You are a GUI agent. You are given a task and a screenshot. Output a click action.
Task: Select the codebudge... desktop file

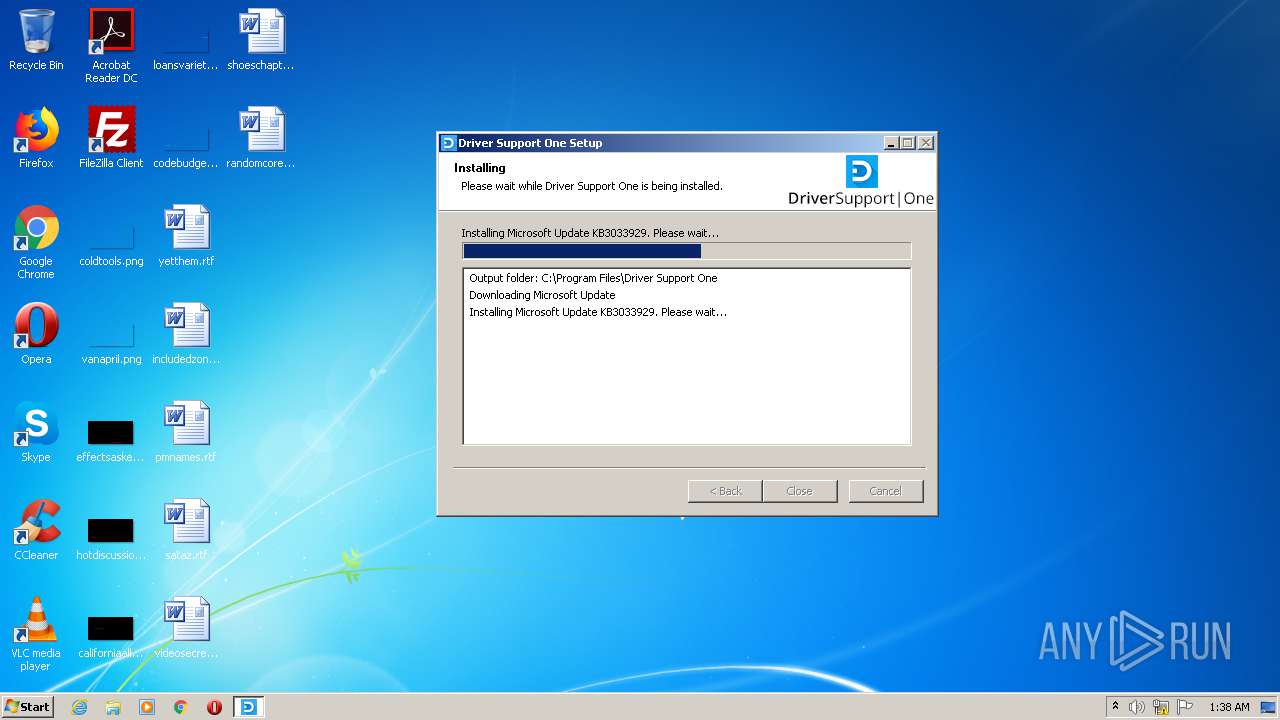[186, 139]
